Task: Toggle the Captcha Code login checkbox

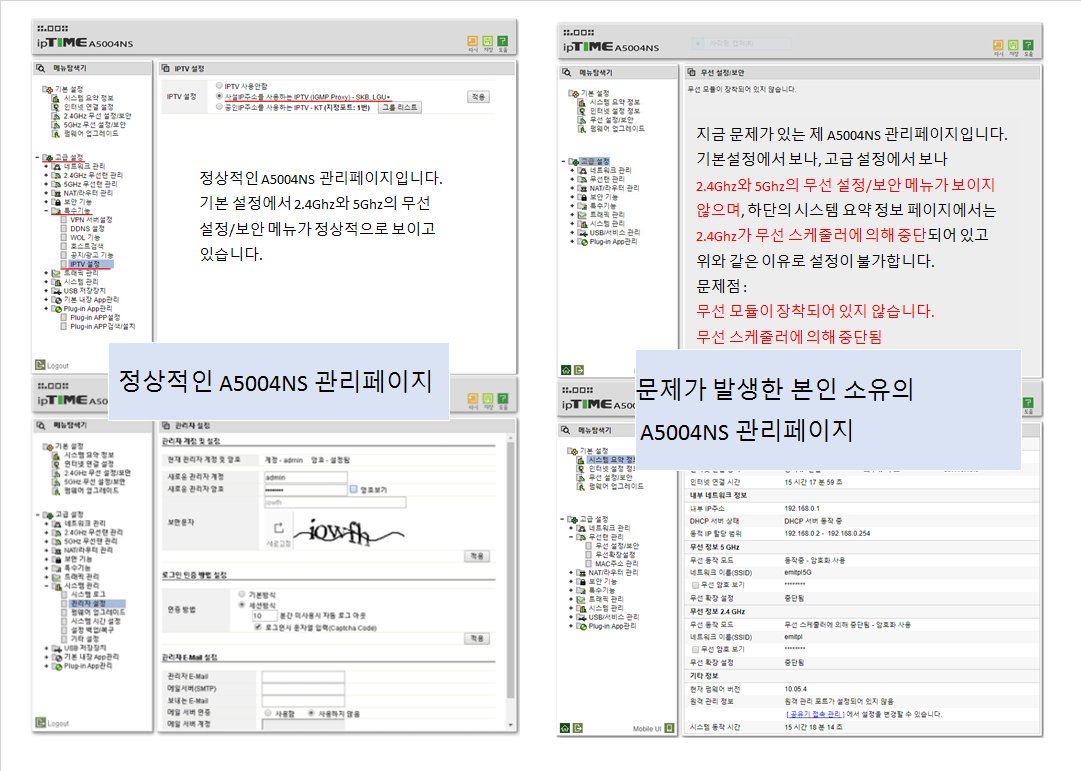Action: [x=257, y=627]
